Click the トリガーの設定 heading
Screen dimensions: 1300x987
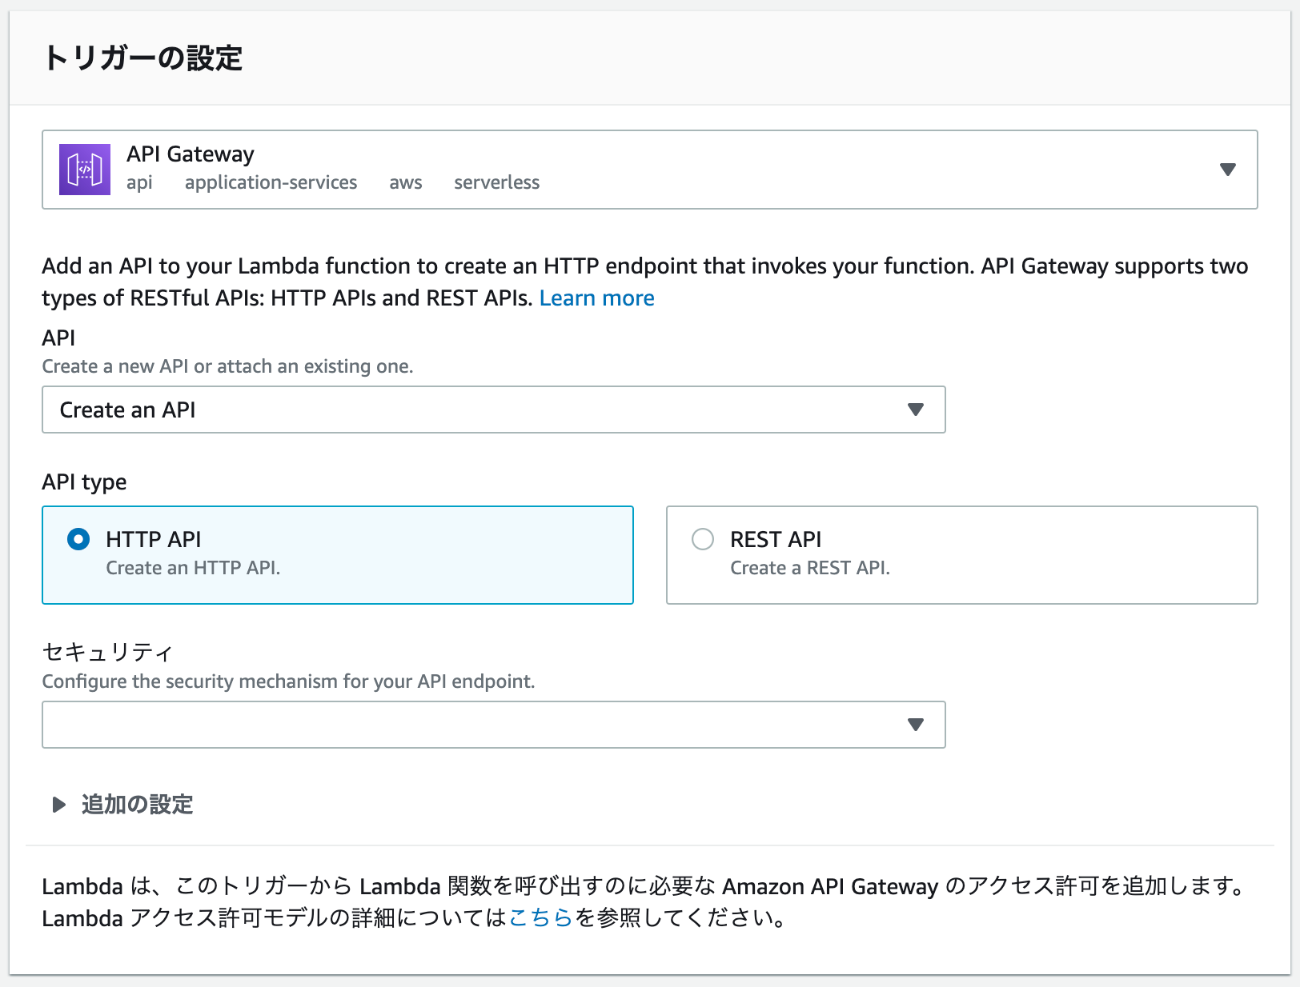(x=143, y=58)
